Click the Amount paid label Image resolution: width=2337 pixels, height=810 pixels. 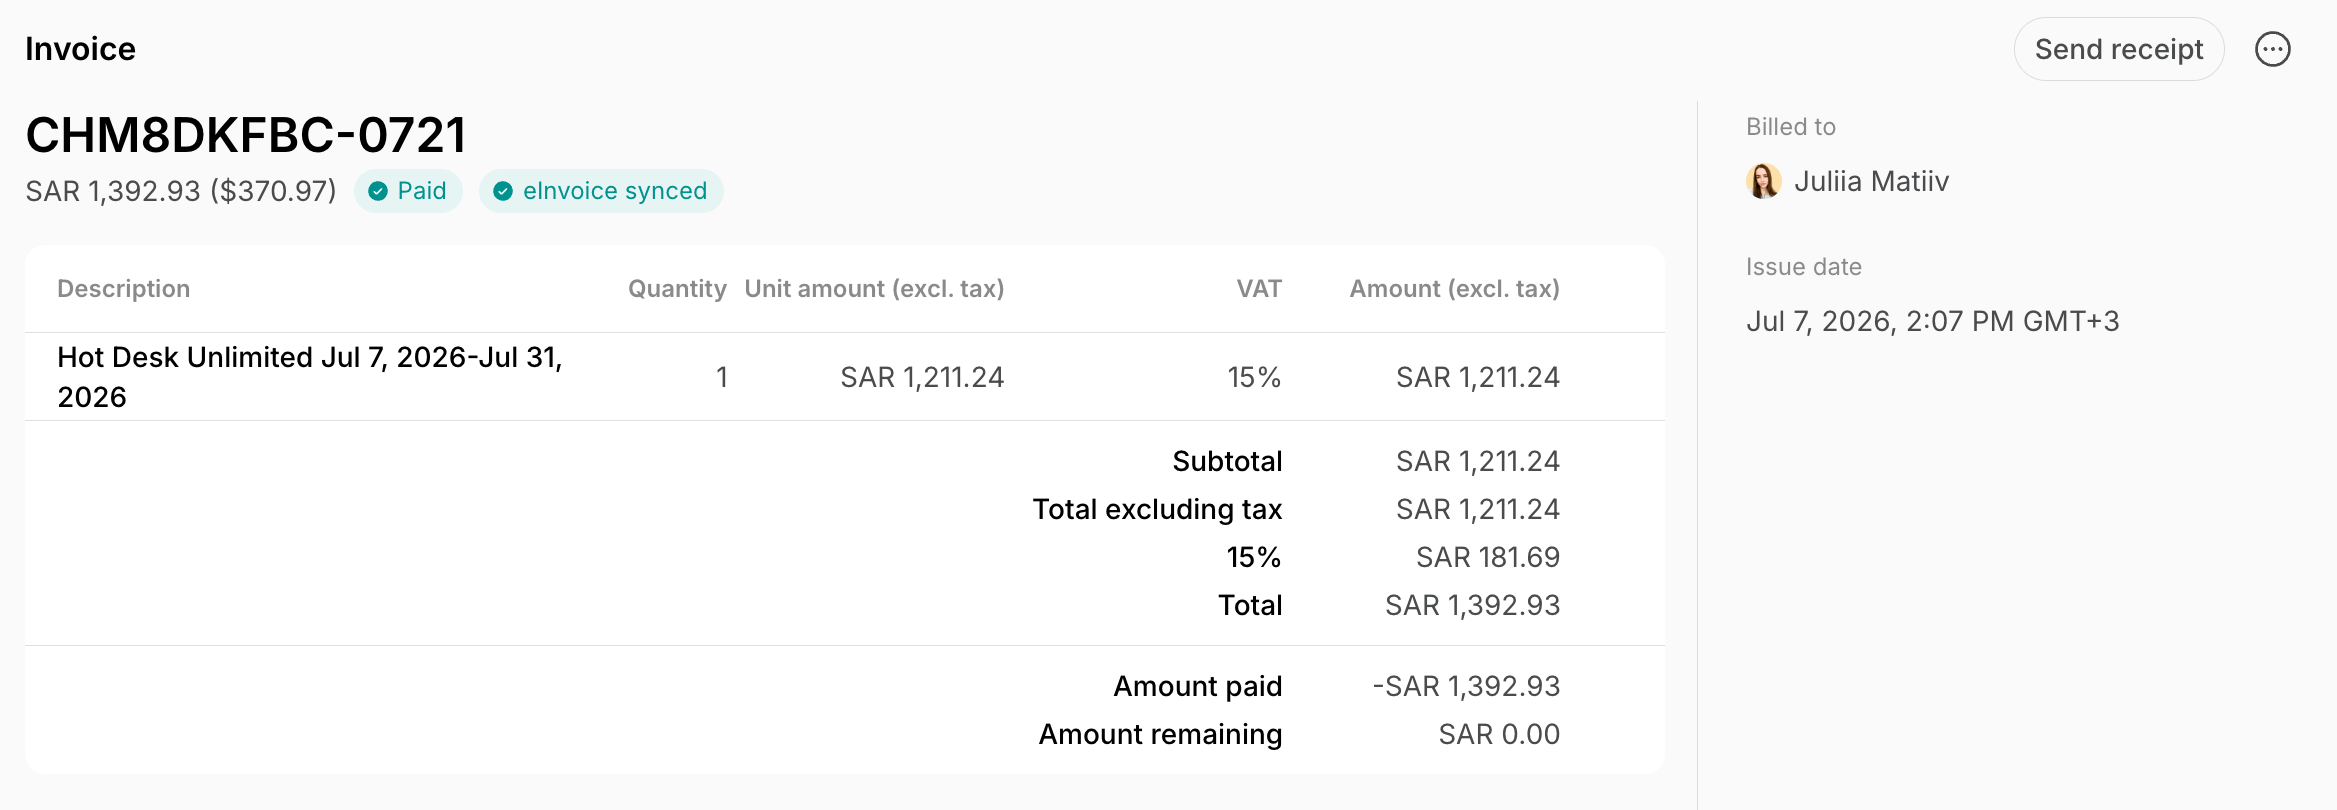click(x=1198, y=686)
